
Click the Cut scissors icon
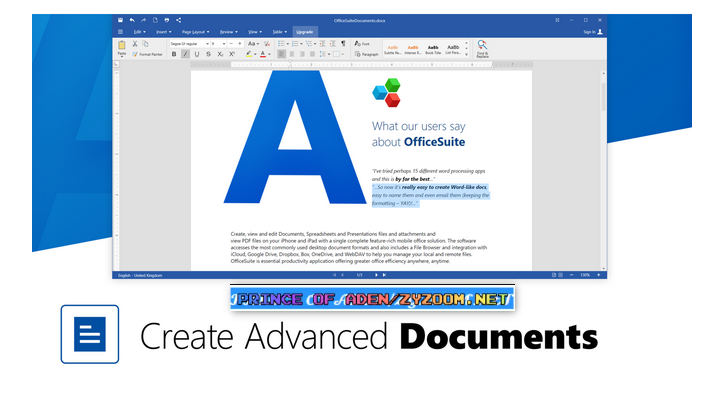pos(135,44)
